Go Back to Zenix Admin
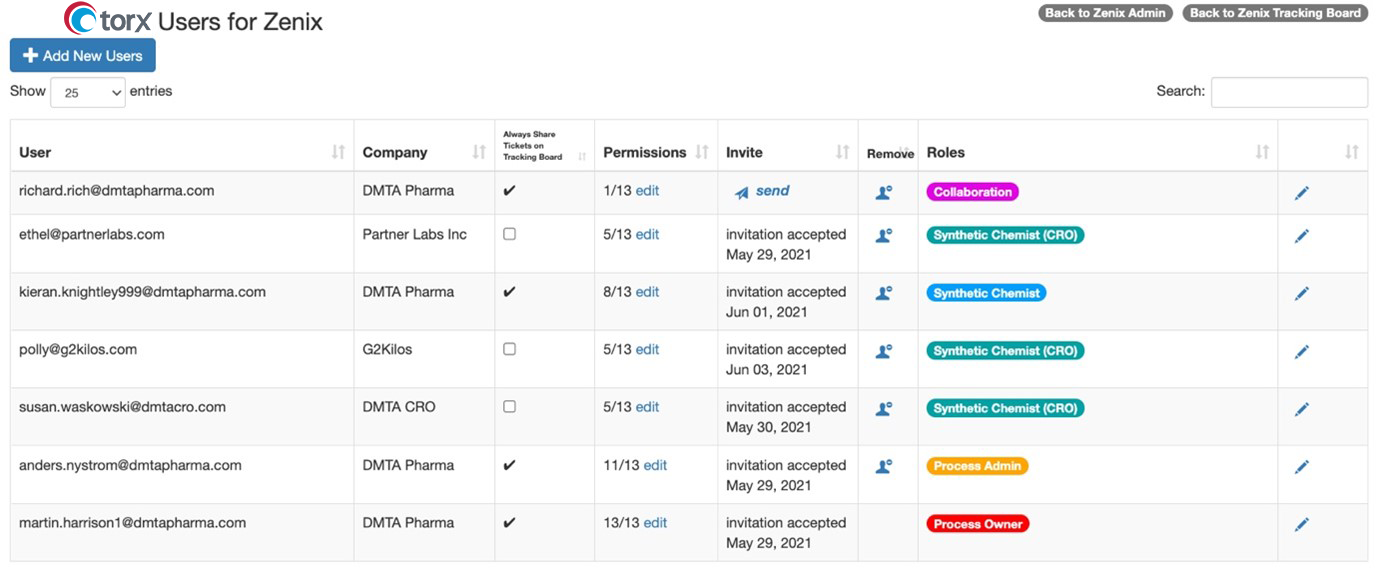Screen dimensions: 1379x586 tap(1105, 13)
